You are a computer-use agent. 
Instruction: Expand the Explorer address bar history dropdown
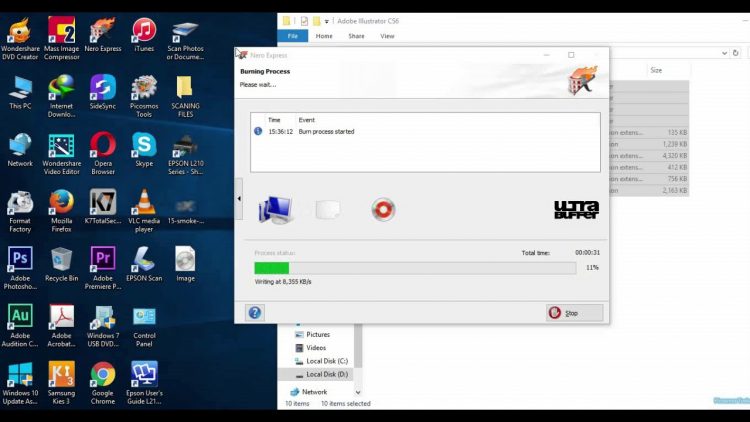[725, 53]
